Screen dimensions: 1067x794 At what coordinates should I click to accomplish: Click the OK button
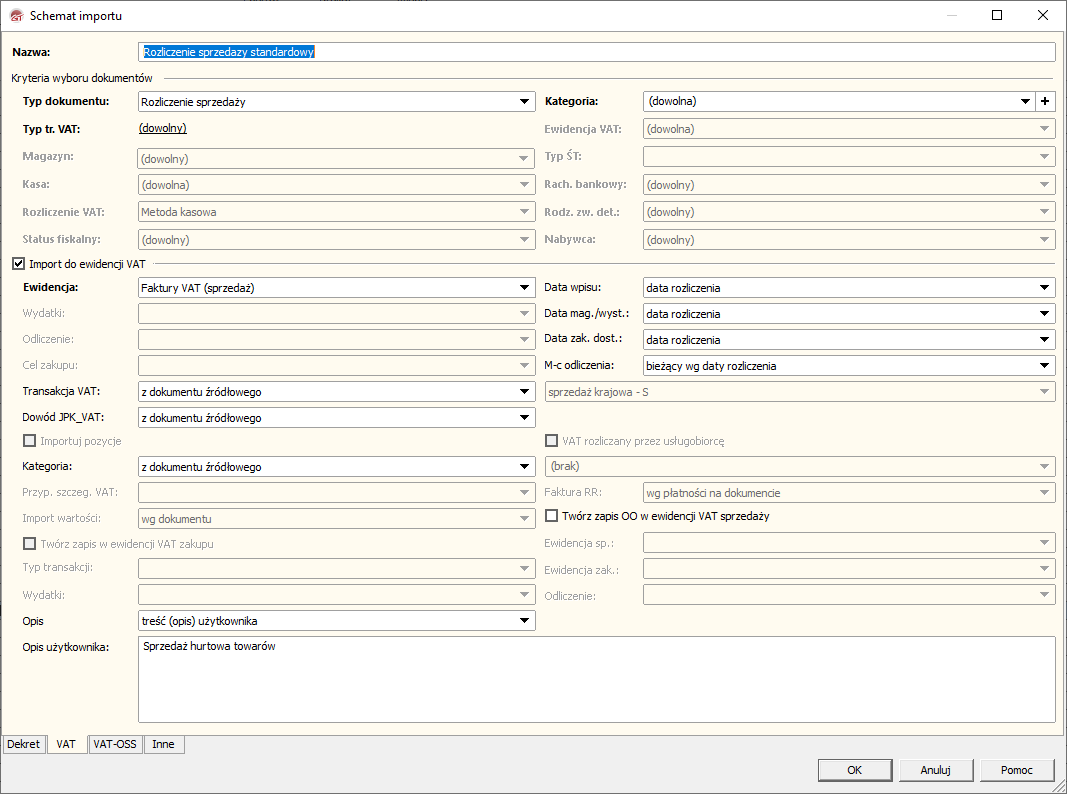point(854,770)
